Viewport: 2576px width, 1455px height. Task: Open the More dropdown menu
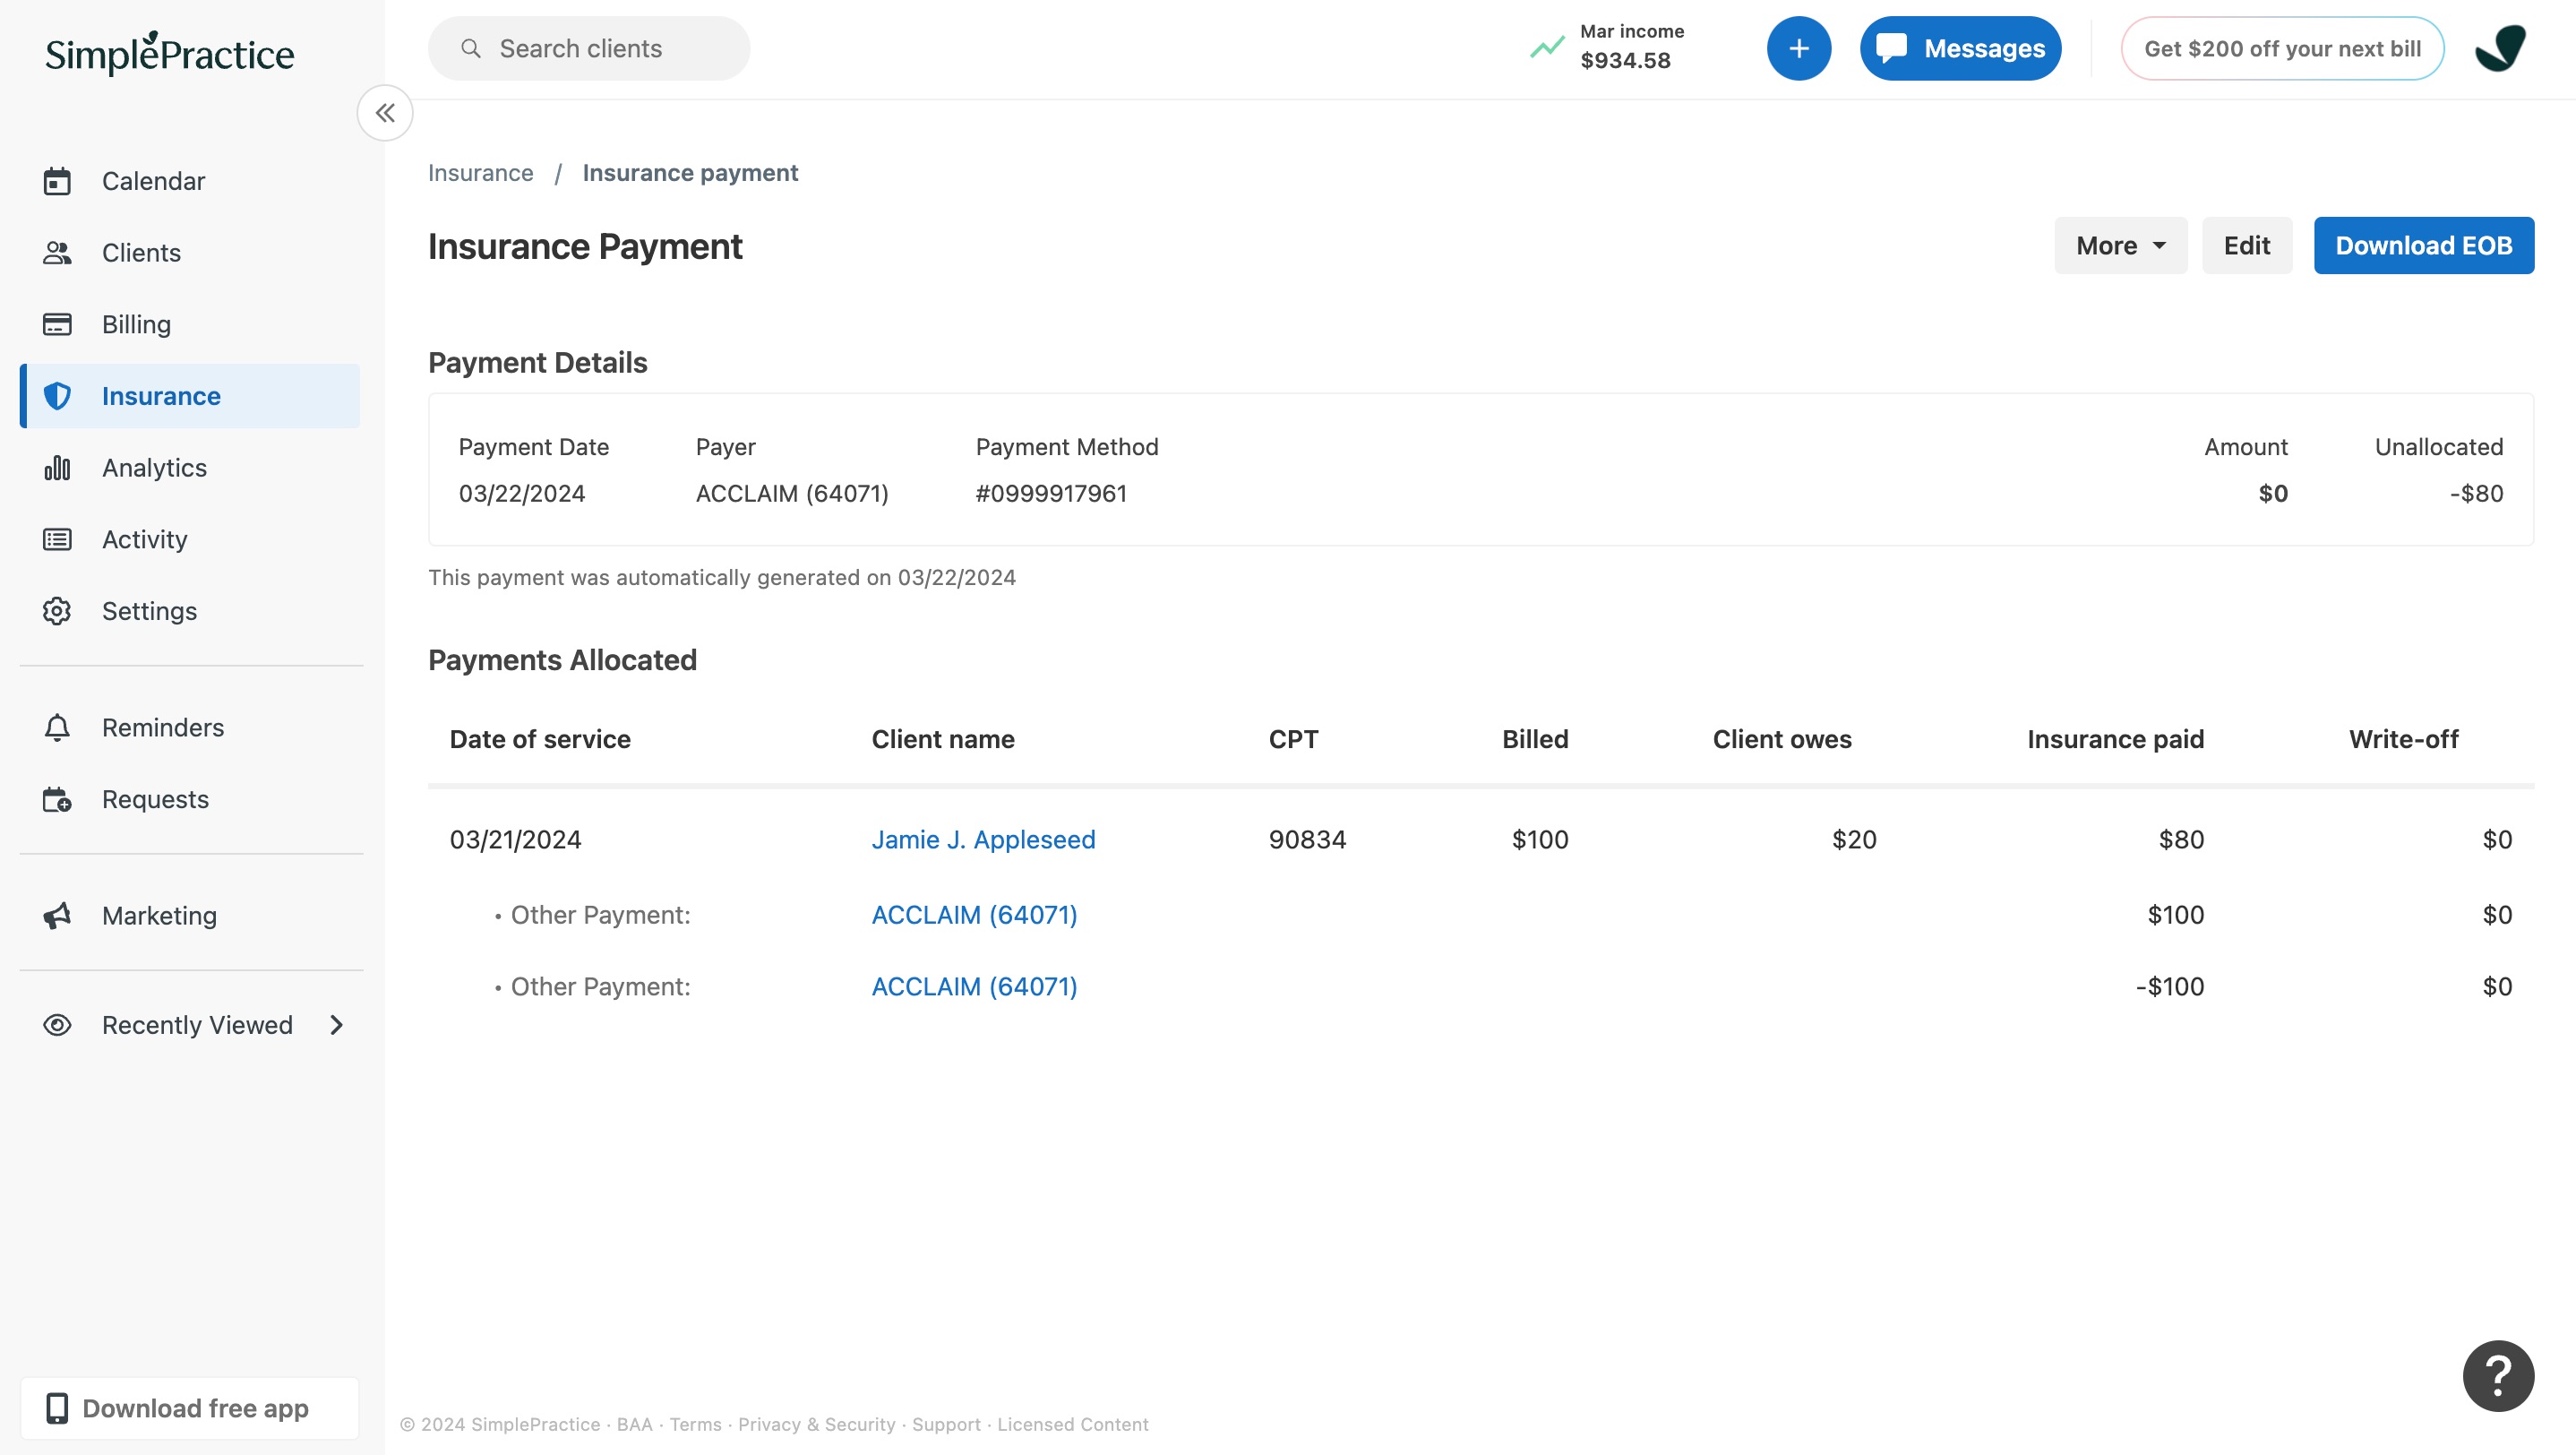click(2120, 245)
